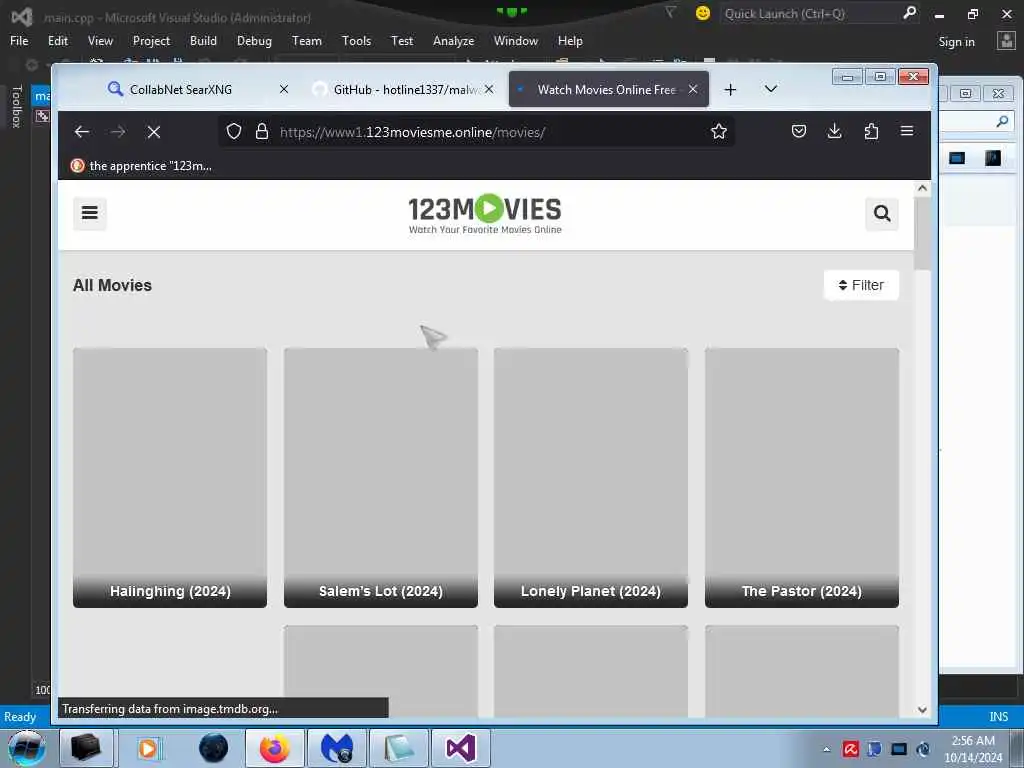Open the Visual Studio File menu
Screen dimensions: 1024x768
[x=19, y=40]
